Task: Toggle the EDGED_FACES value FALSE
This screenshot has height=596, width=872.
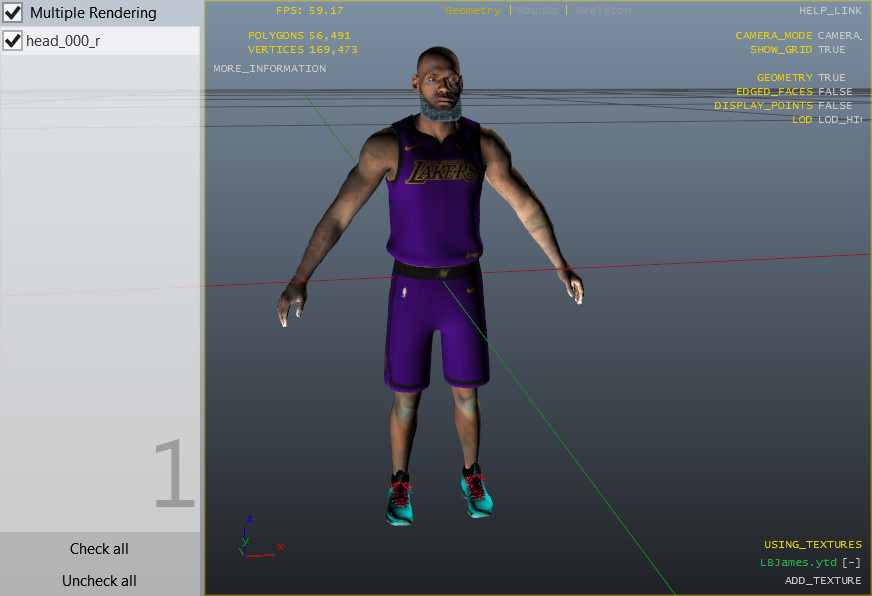Action: tap(835, 91)
